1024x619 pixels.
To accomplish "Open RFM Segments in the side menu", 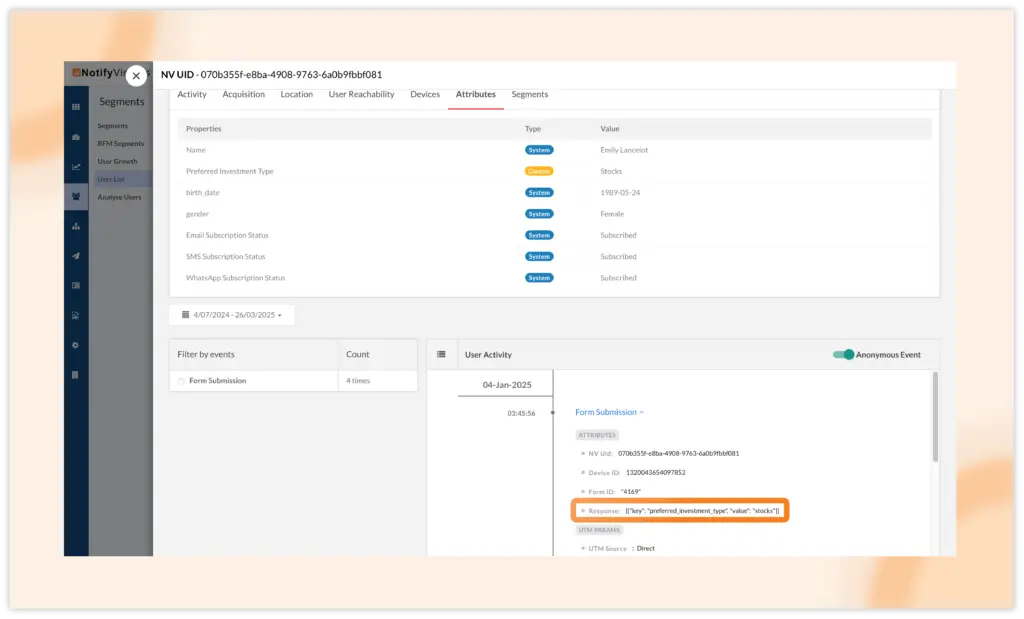I will [120, 144].
